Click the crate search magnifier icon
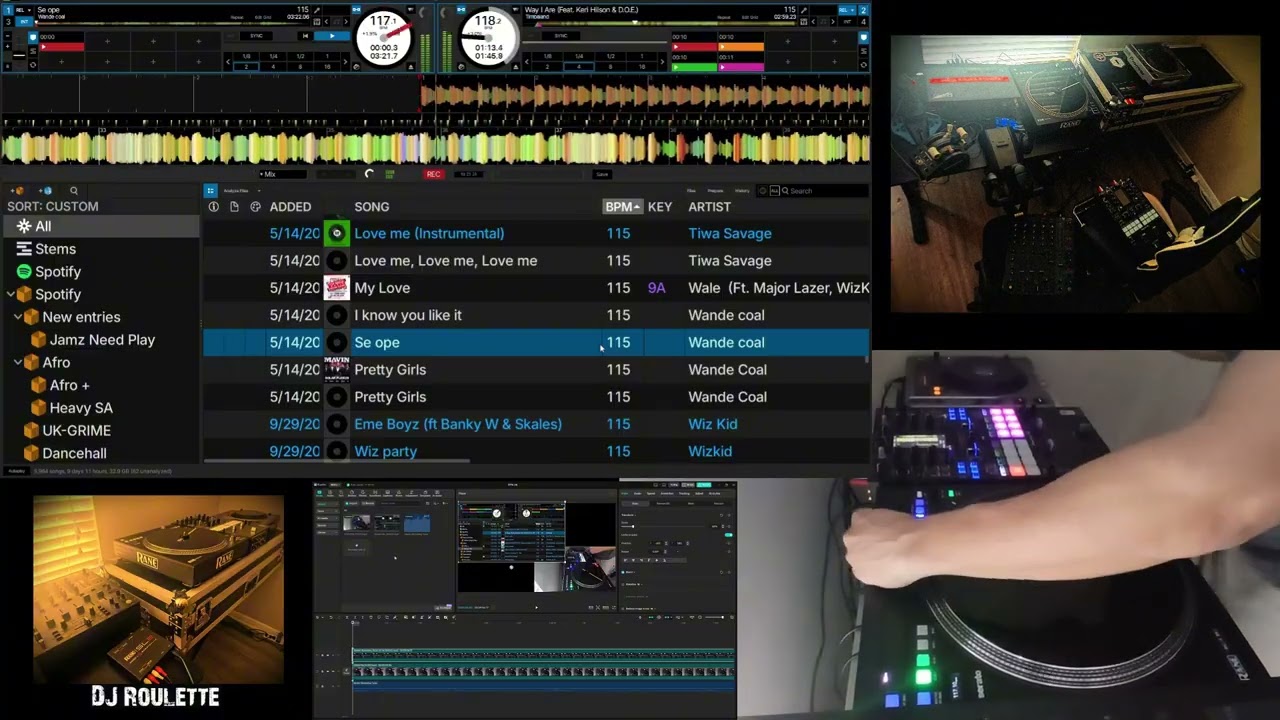This screenshot has height=720, width=1280. pos(73,190)
